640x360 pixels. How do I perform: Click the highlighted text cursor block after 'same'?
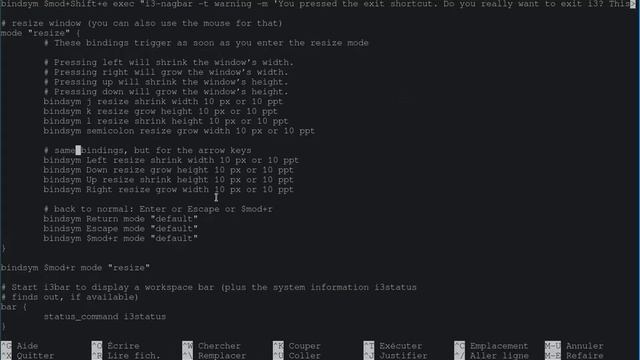tap(78, 151)
